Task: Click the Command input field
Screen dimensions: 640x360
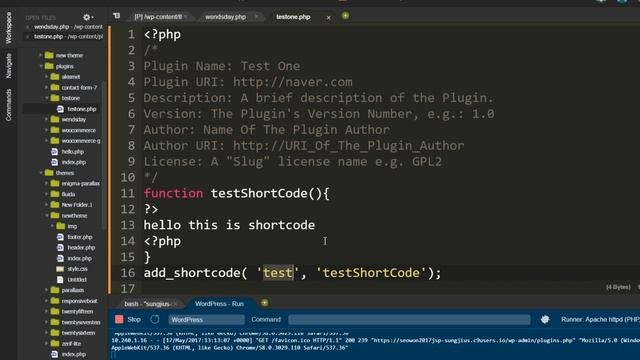Action: (x=409, y=320)
